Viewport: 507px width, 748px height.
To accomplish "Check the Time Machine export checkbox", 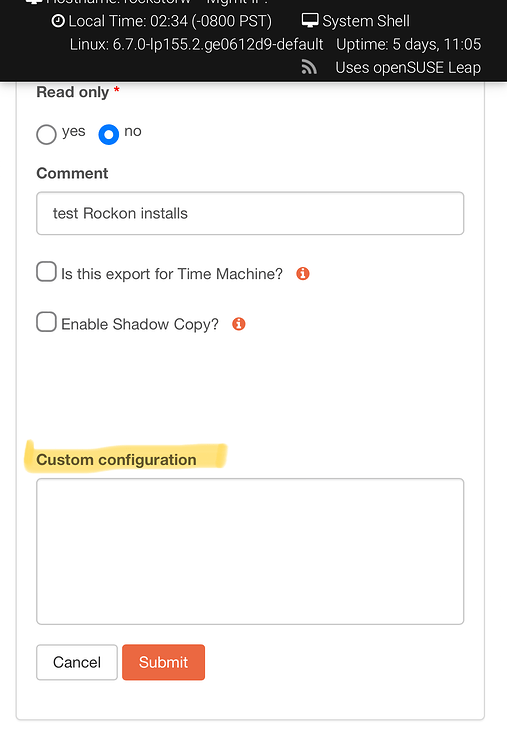I will click(46, 271).
